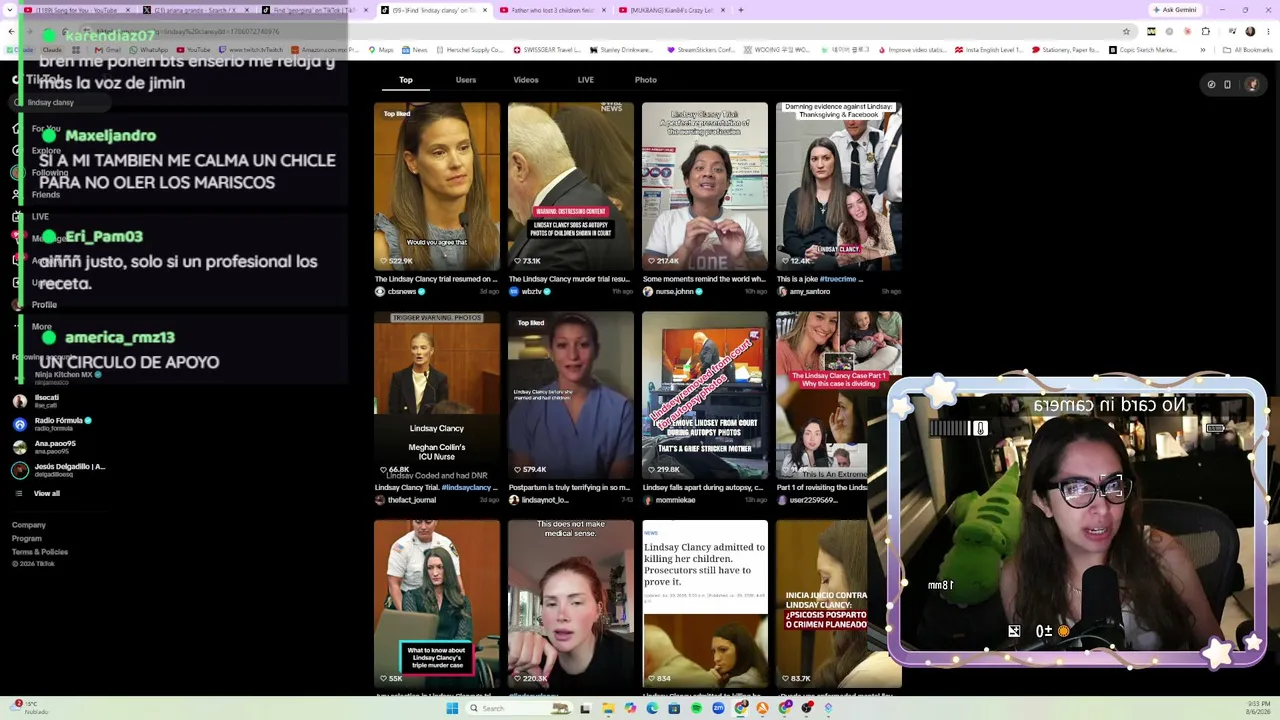Open the wbztv autopsy photos video
This screenshot has height=720, width=1280.
[x=571, y=186]
